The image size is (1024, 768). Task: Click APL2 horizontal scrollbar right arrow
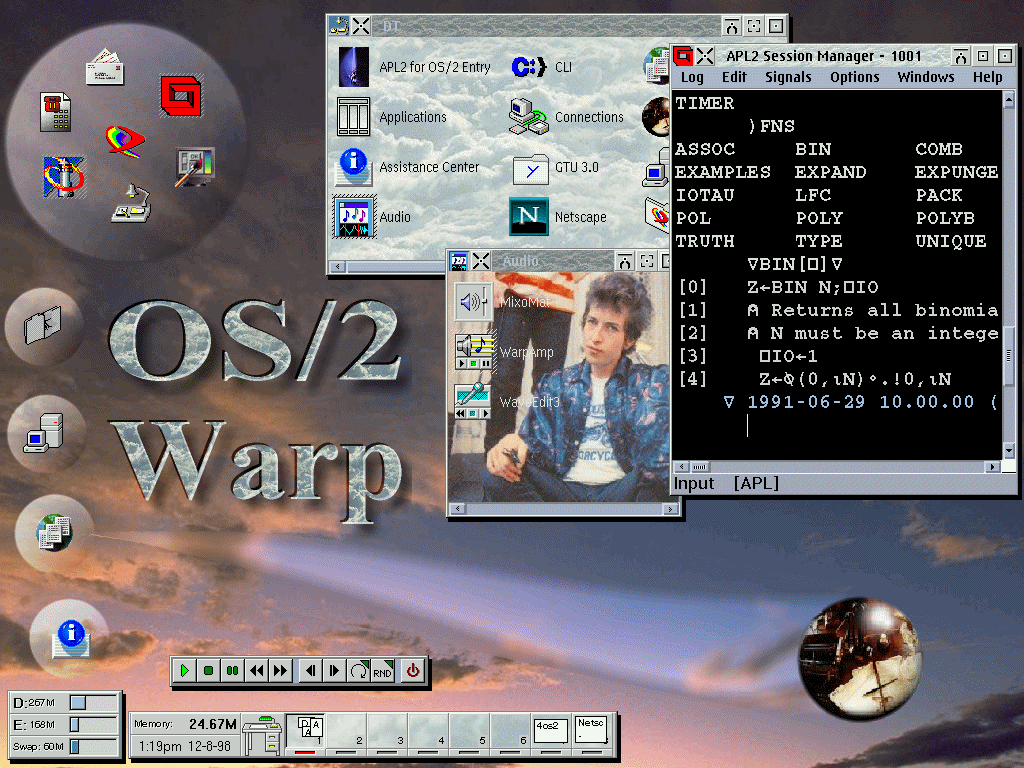[993, 466]
